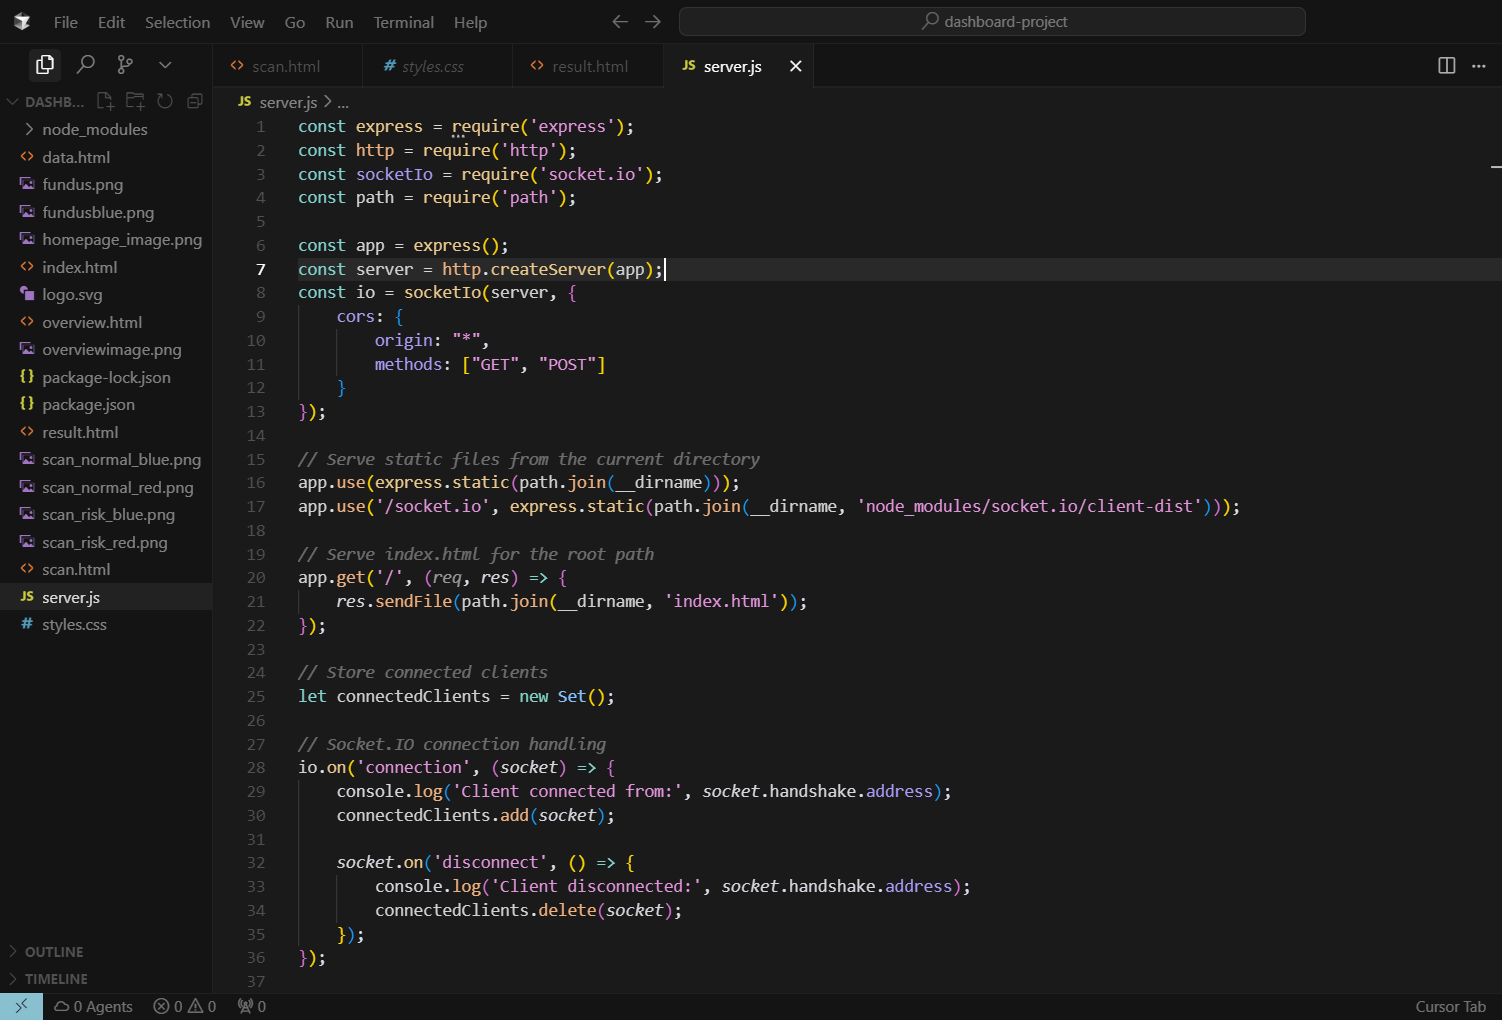Go forward with the navigation arrow
1502x1020 pixels.
click(x=653, y=21)
